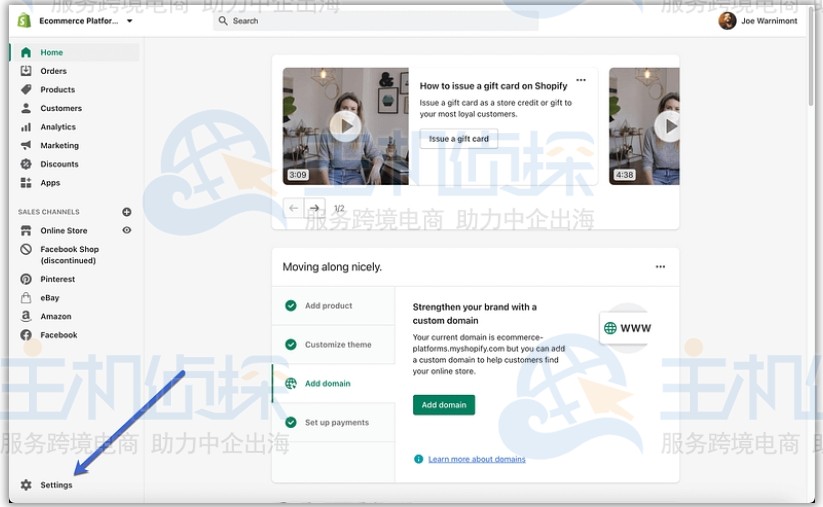This screenshot has width=823, height=507.
Task: Click the Orders inbox icon
Action: point(26,71)
